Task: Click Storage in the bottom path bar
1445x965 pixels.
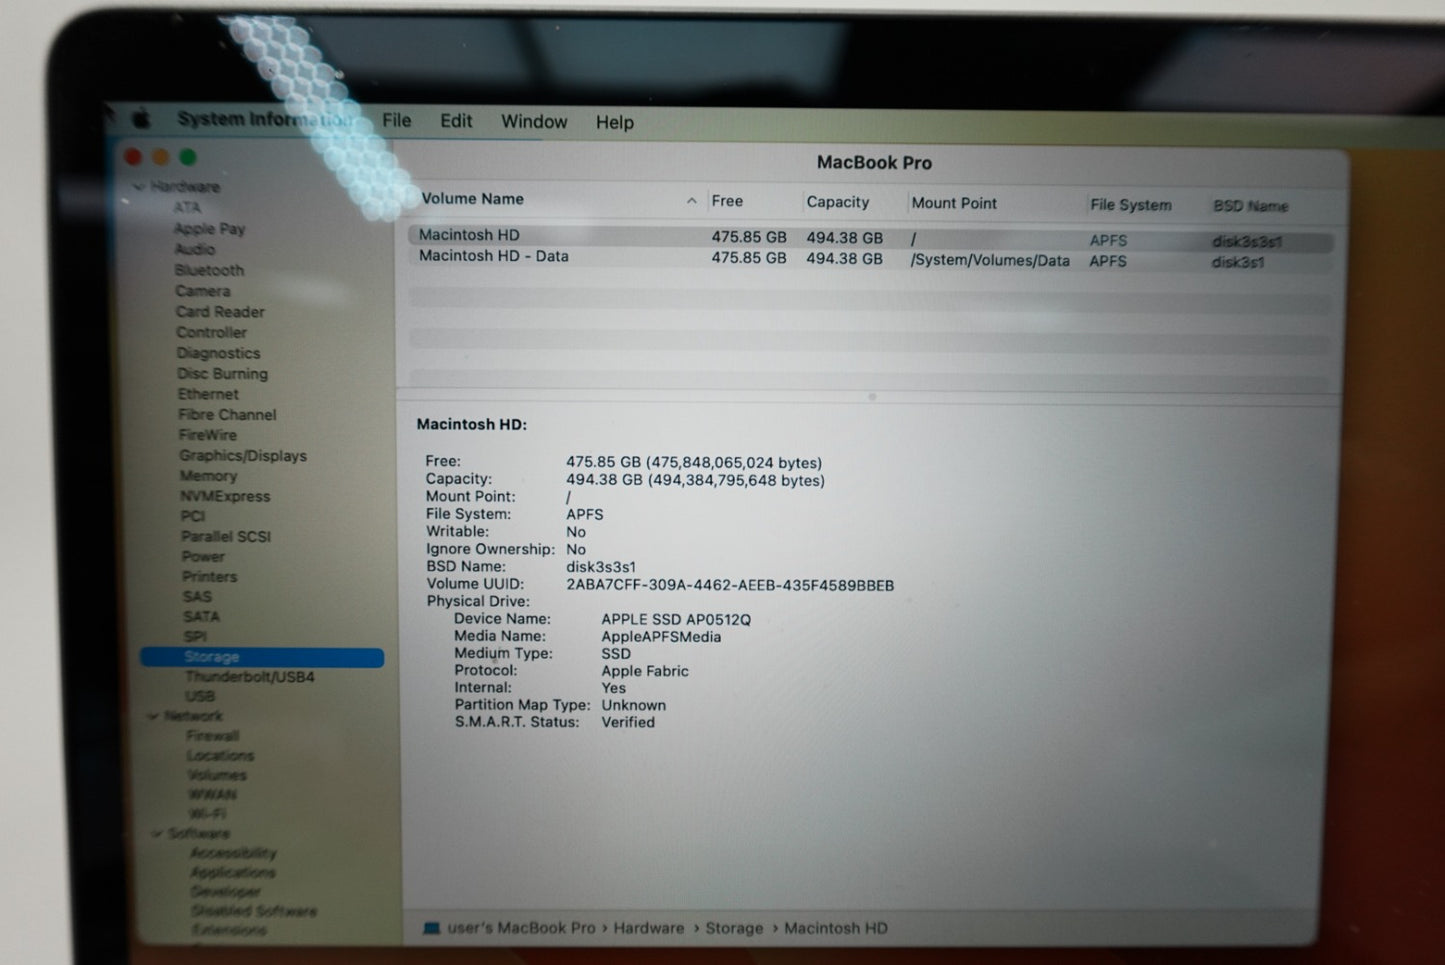Action: point(733,928)
